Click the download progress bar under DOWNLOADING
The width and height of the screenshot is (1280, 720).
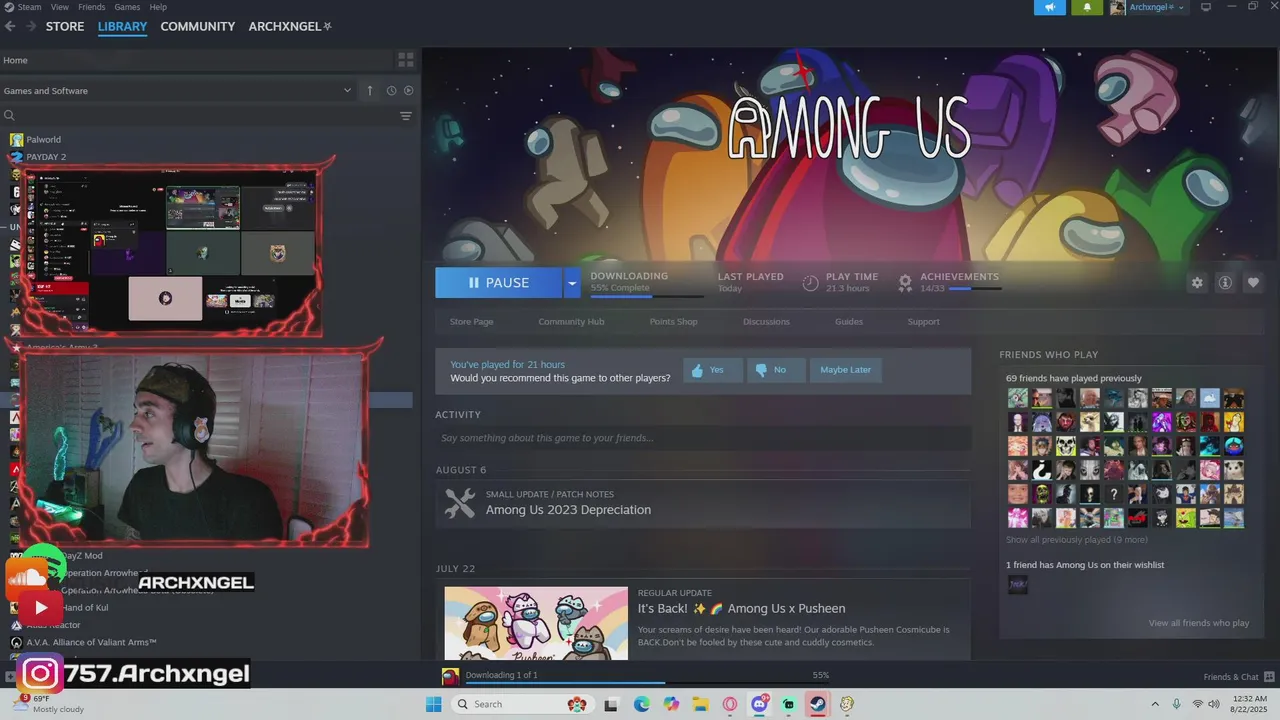click(647, 296)
